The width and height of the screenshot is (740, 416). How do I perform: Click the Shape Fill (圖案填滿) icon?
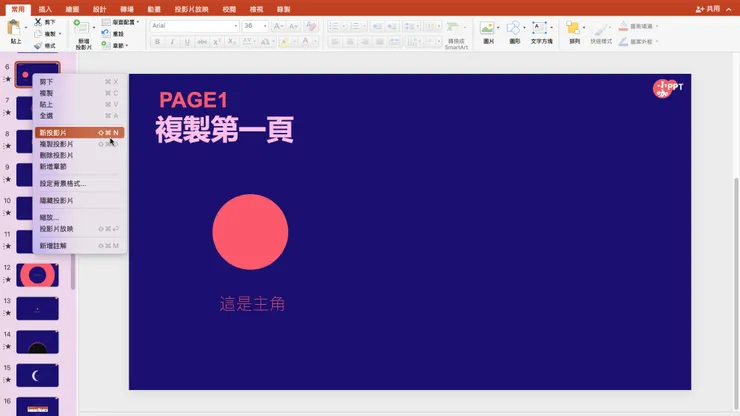[x=623, y=26]
